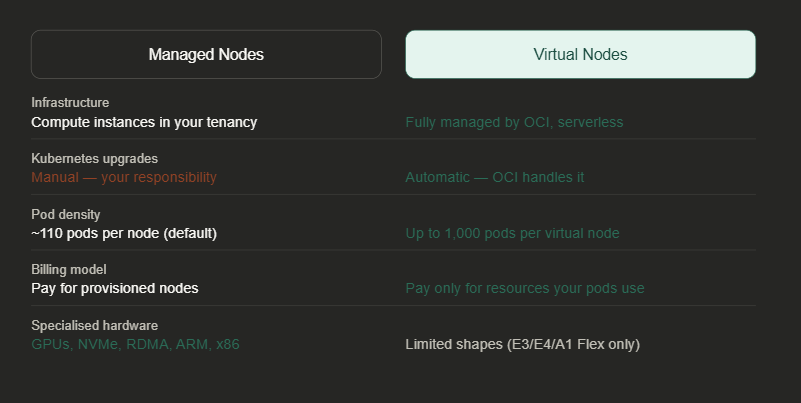Click 'Pay for provisioned nodes' text
This screenshot has width=801, height=403.
(115, 288)
